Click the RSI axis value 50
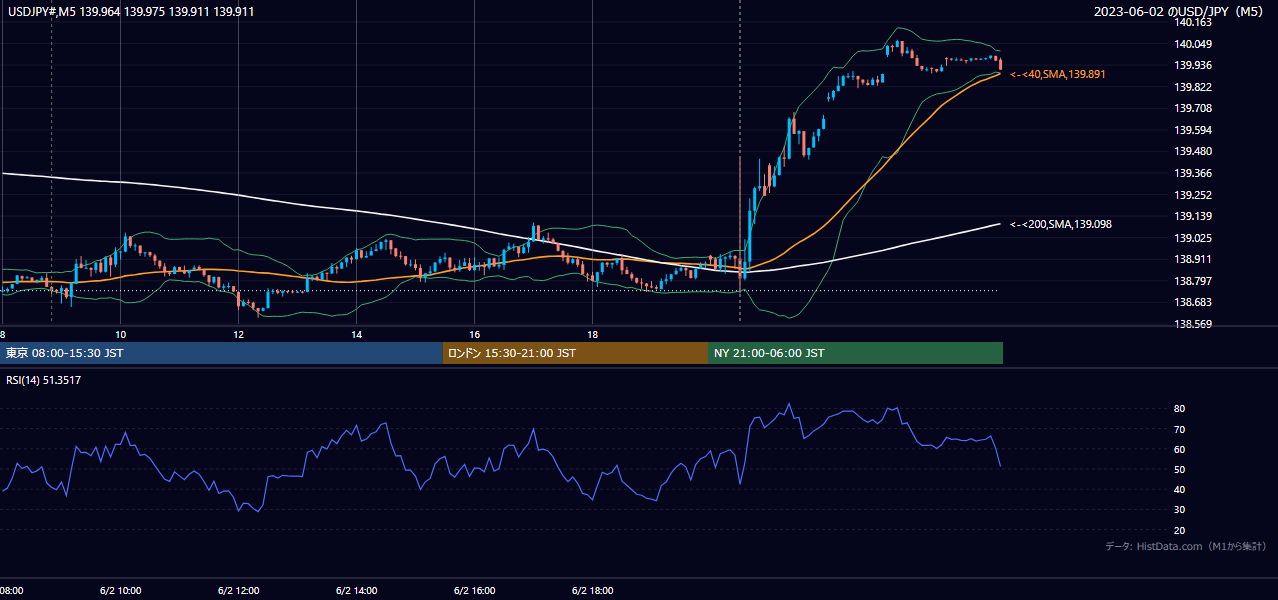The width and height of the screenshot is (1278, 600). (x=1179, y=469)
